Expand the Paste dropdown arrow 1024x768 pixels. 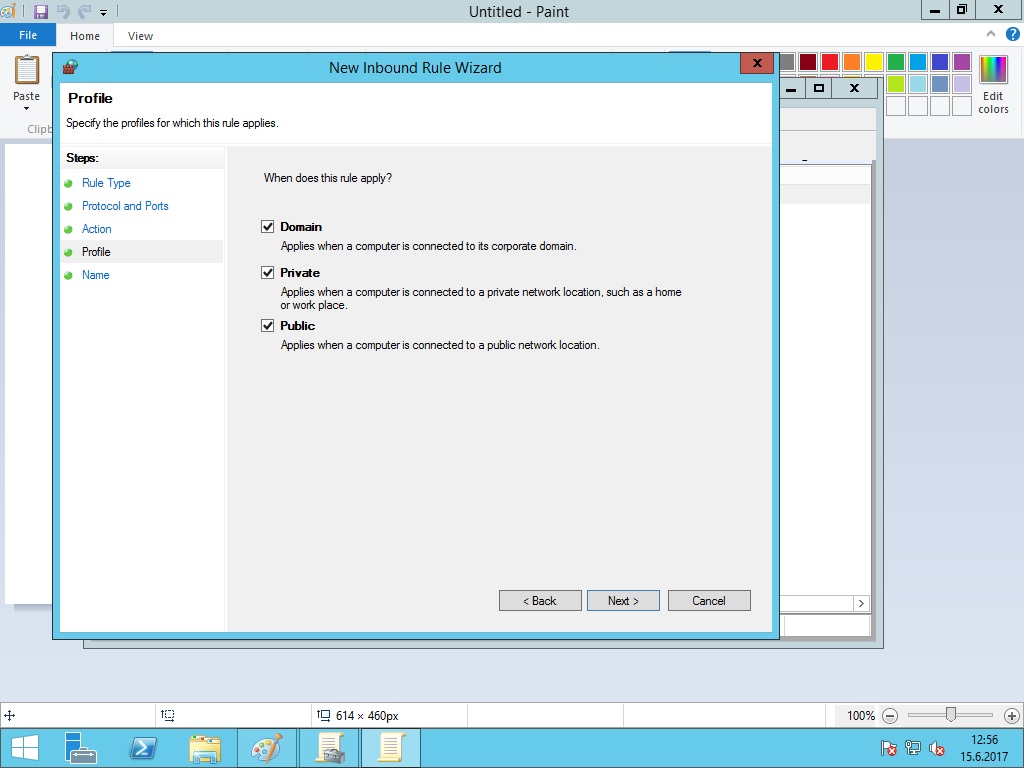click(x=26, y=108)
